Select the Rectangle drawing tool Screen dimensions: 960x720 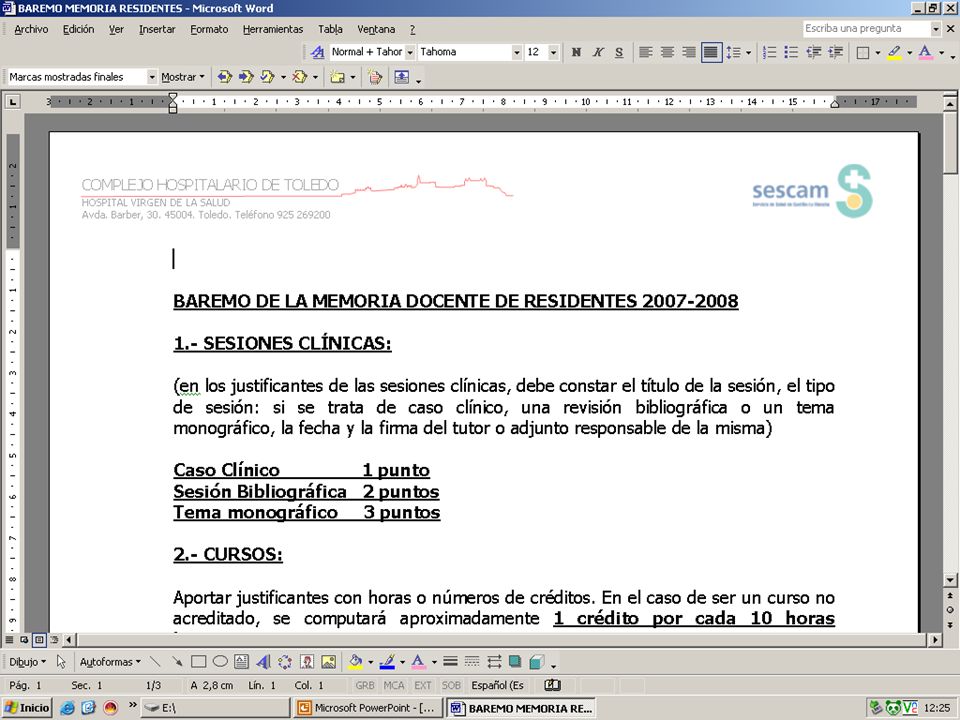(198, 662)
